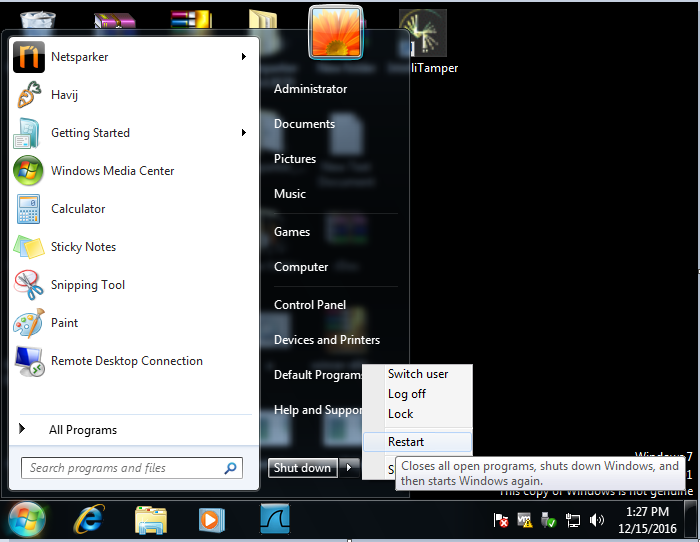This screenshot has height=542, width=700.
Task: Click the Show desktop strip
Action: click(x=691, y=519)
